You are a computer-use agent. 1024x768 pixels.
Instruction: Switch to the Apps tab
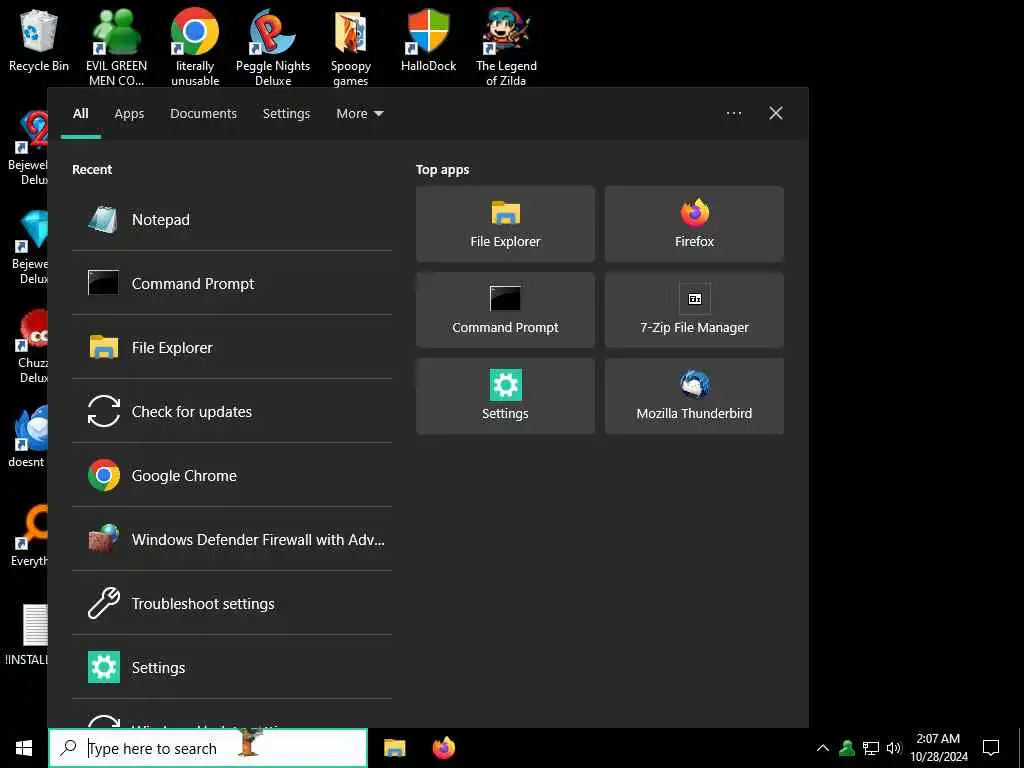pyautogui.click(x=129, y=114)
